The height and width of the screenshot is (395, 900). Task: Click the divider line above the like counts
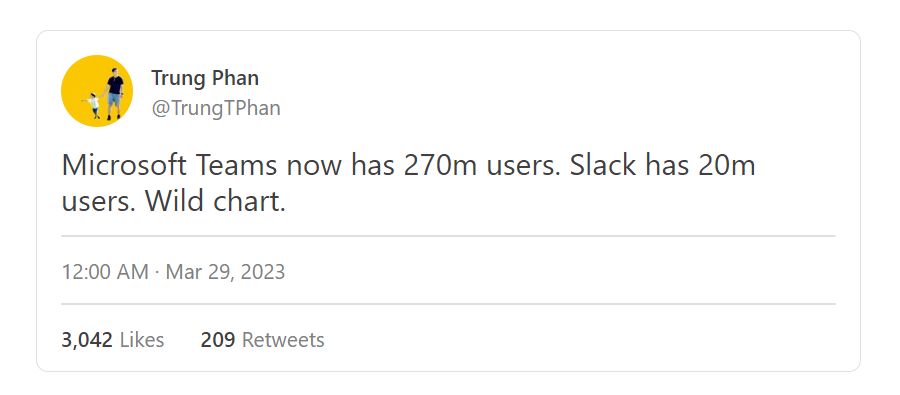tap(448, 304)
